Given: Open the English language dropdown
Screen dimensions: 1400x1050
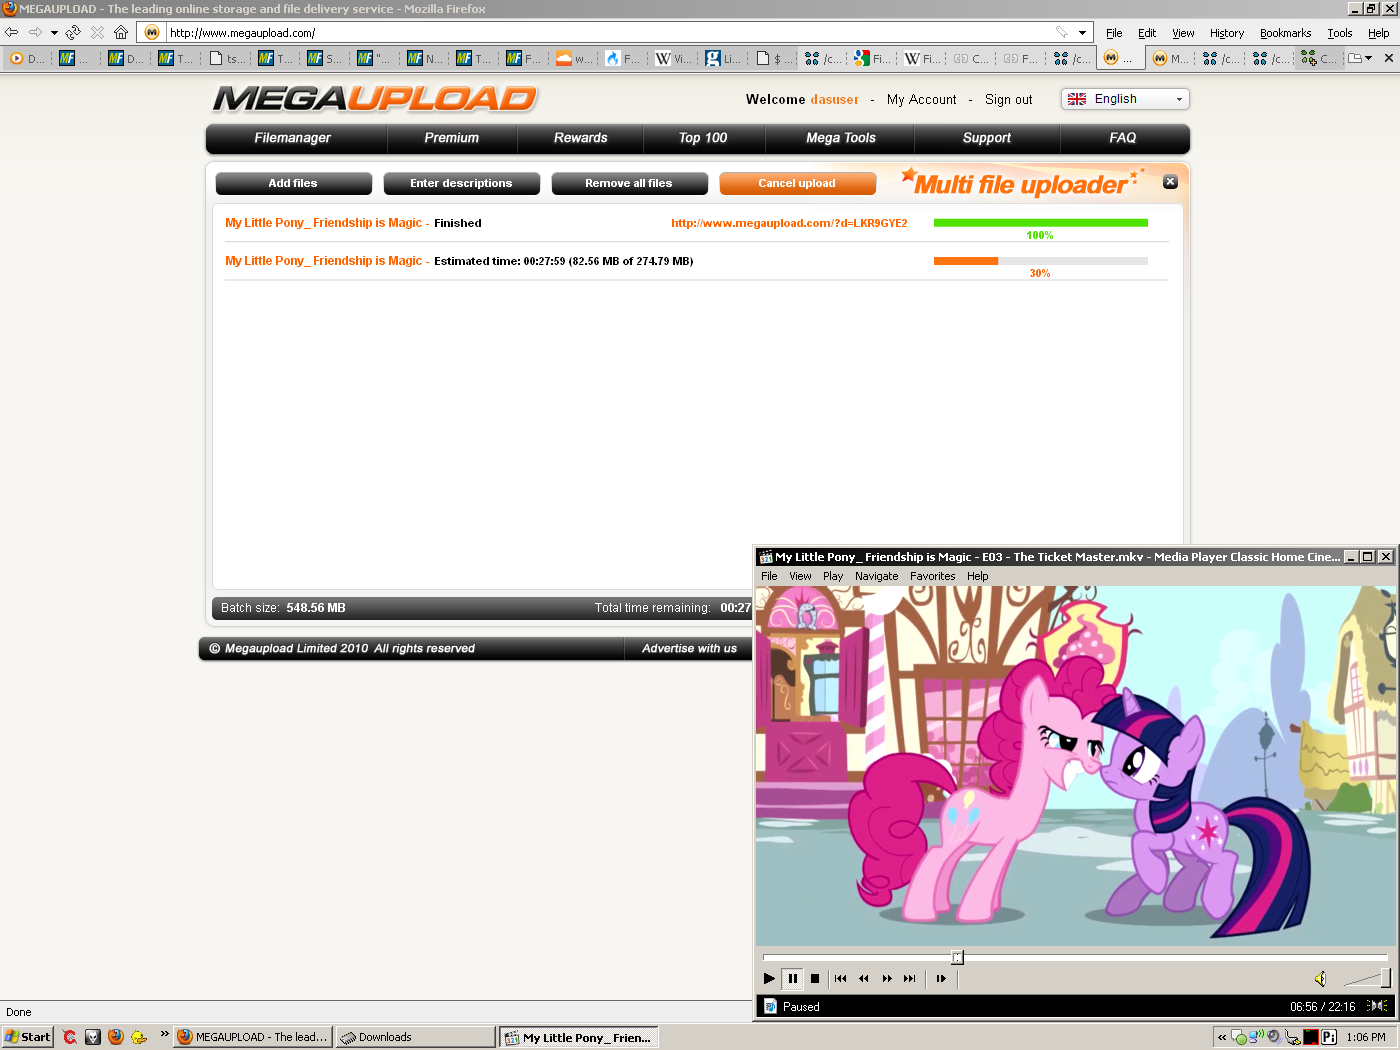Looking at the screenshot, I should click(1125, 99).
